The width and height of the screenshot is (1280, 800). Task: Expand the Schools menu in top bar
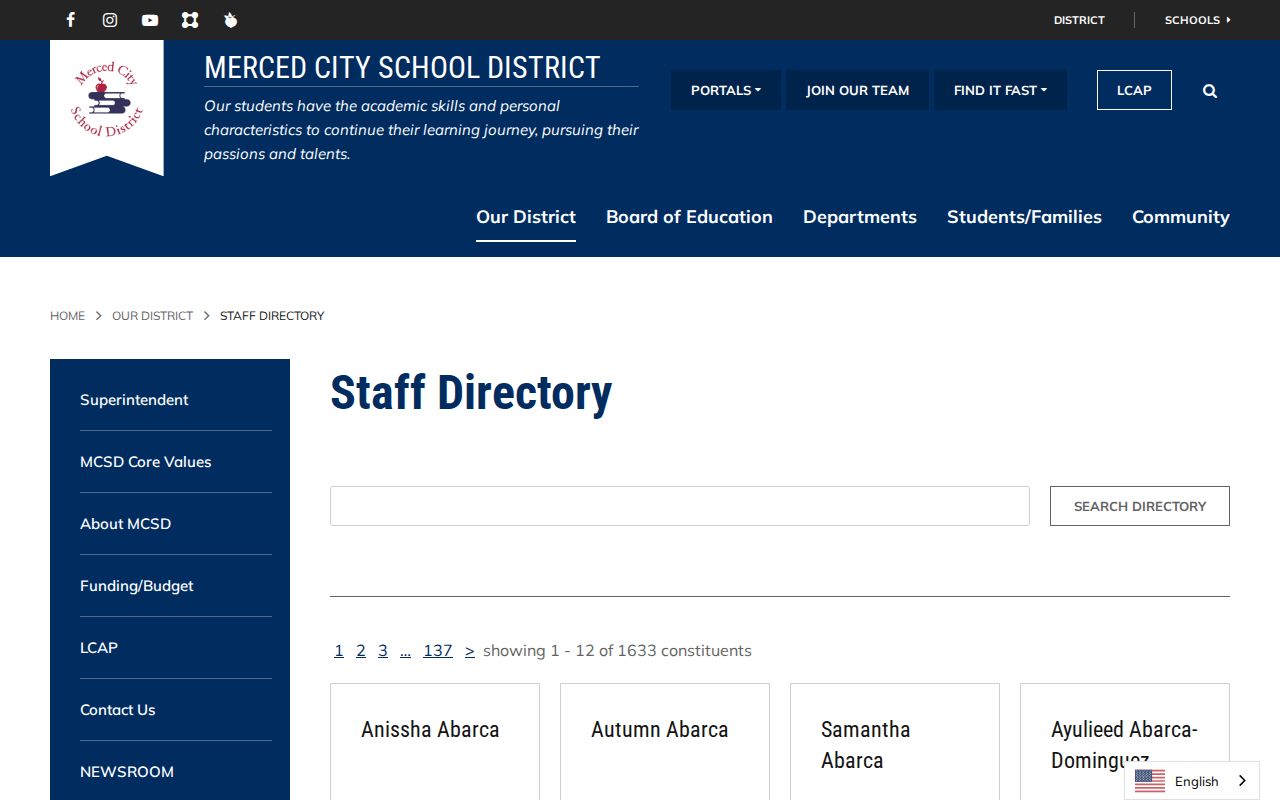tap(1197, 20)
